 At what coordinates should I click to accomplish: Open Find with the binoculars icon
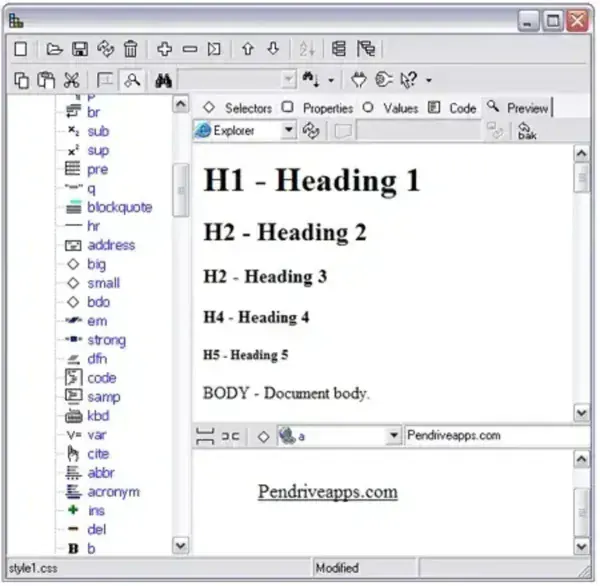pos(163,80)
